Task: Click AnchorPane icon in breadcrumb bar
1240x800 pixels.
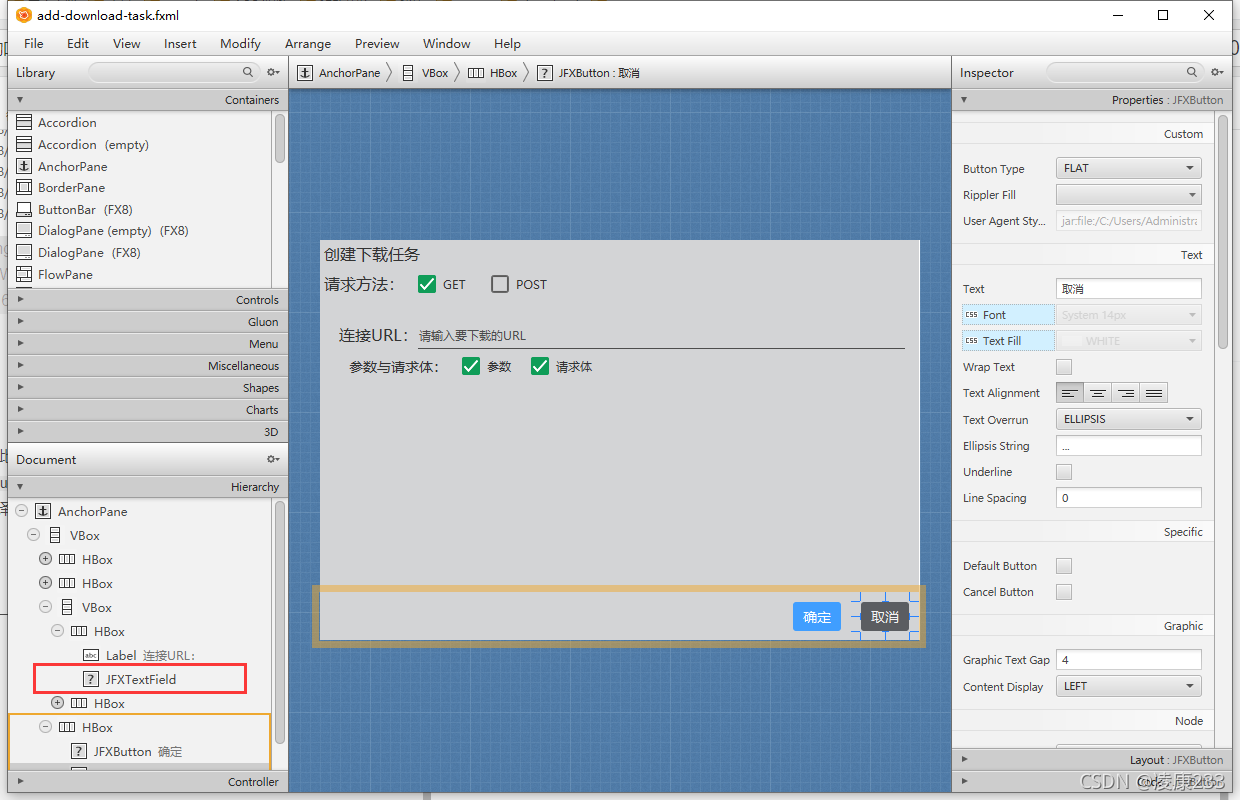Action: 305,73
